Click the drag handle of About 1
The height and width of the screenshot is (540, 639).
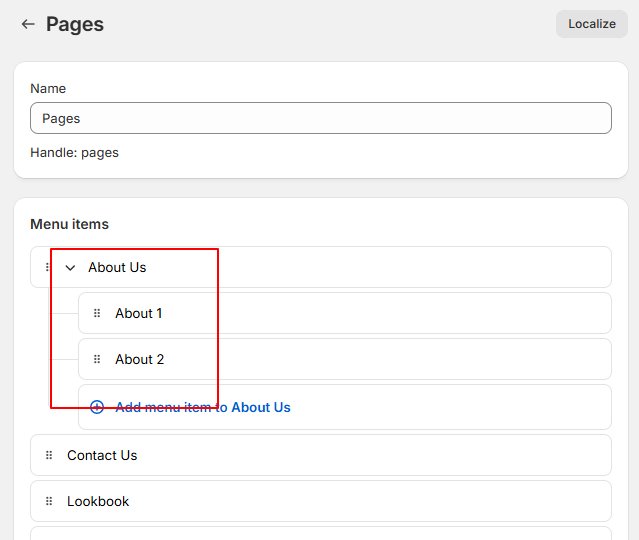click(97, 313)
